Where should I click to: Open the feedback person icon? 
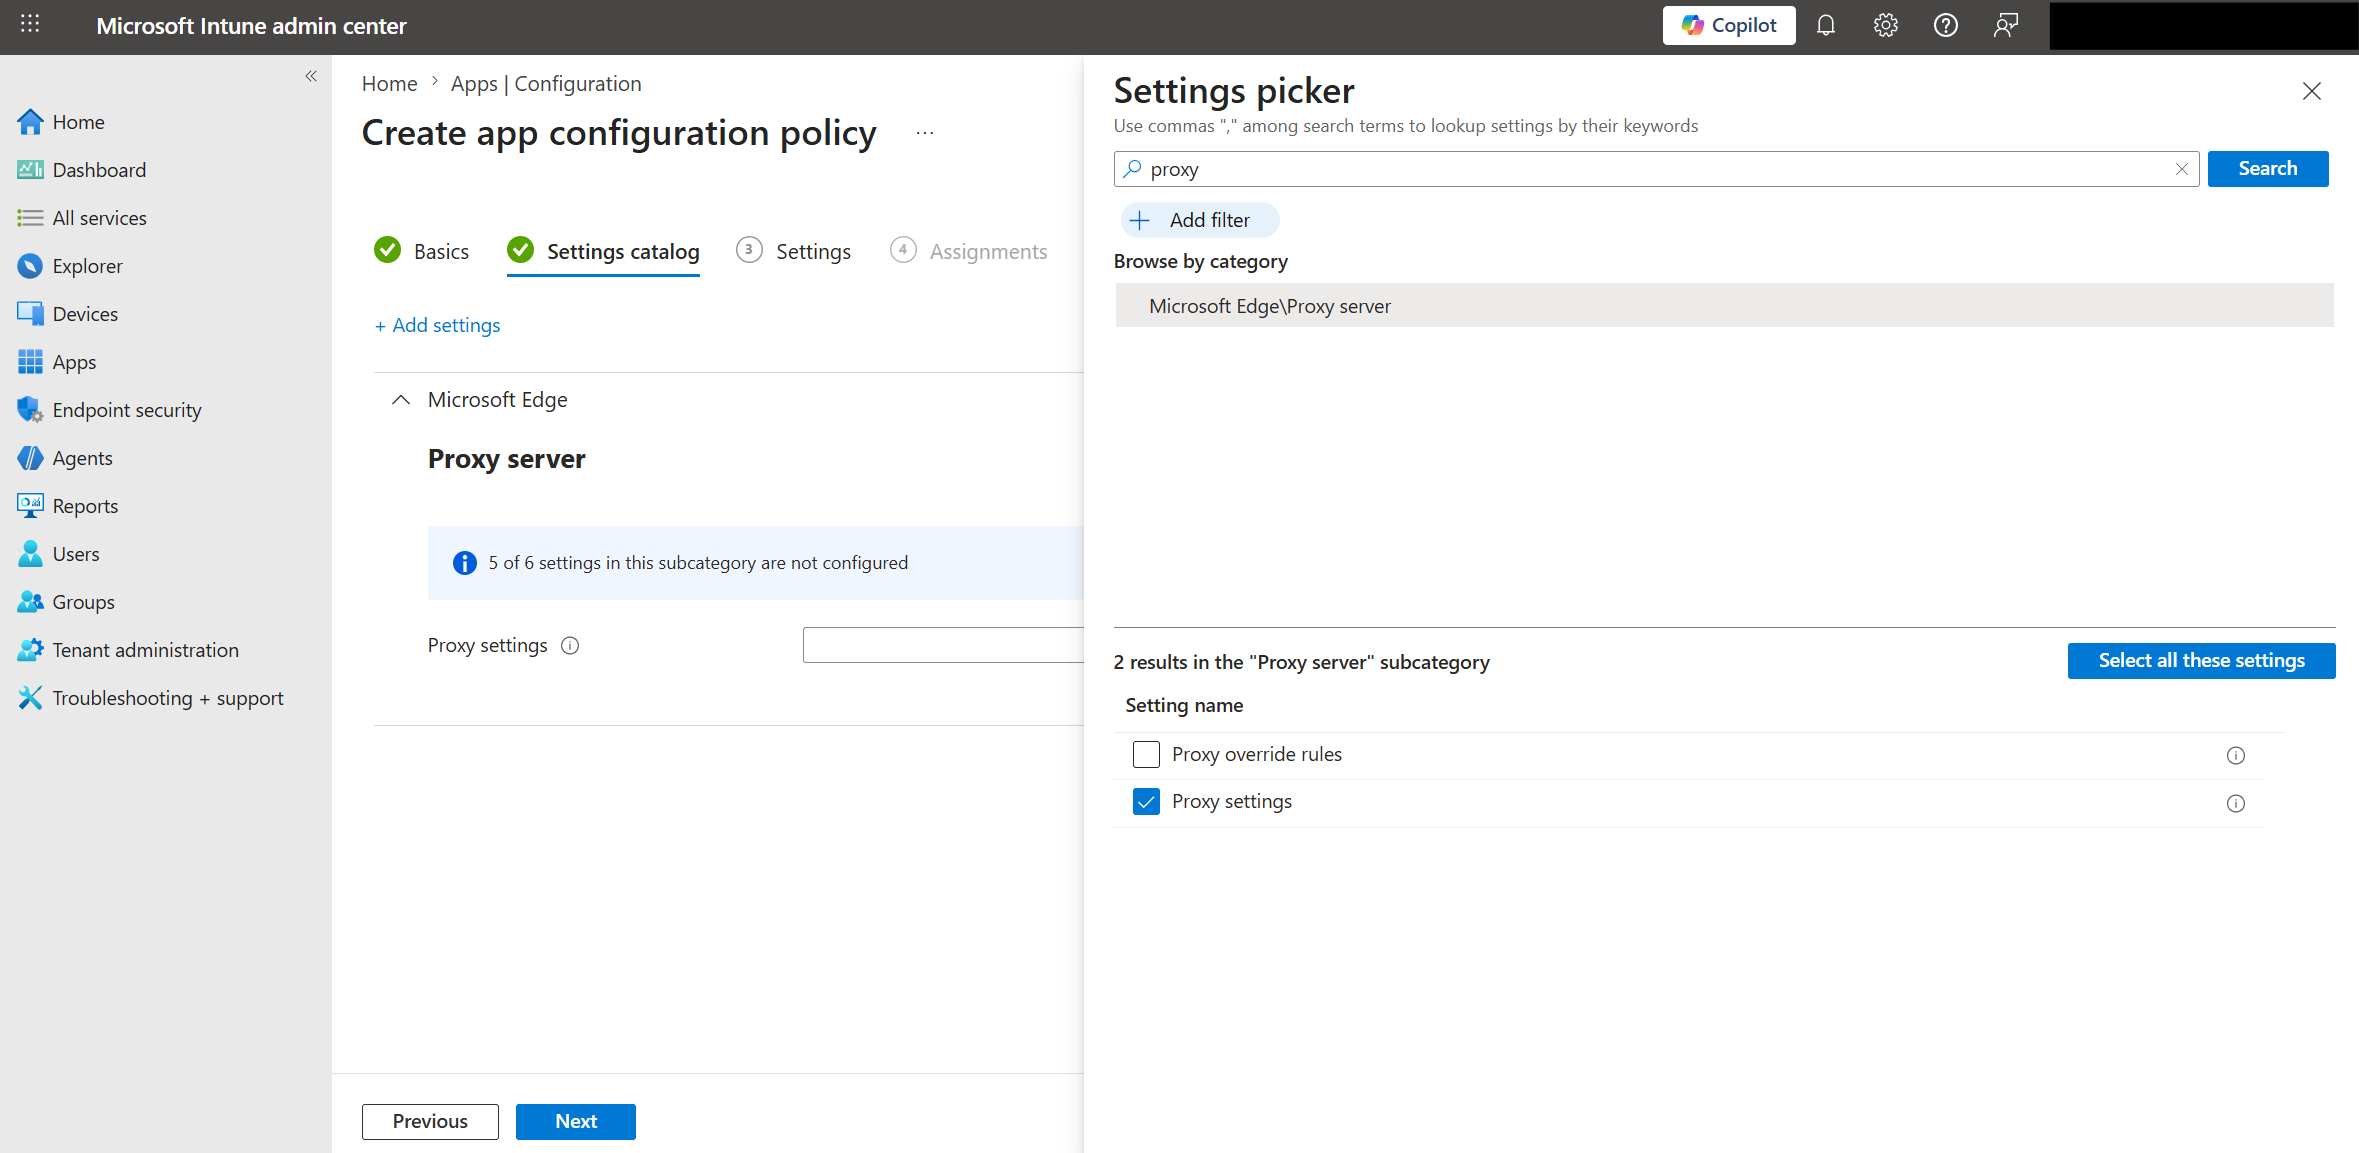(x=2005, y=26)
